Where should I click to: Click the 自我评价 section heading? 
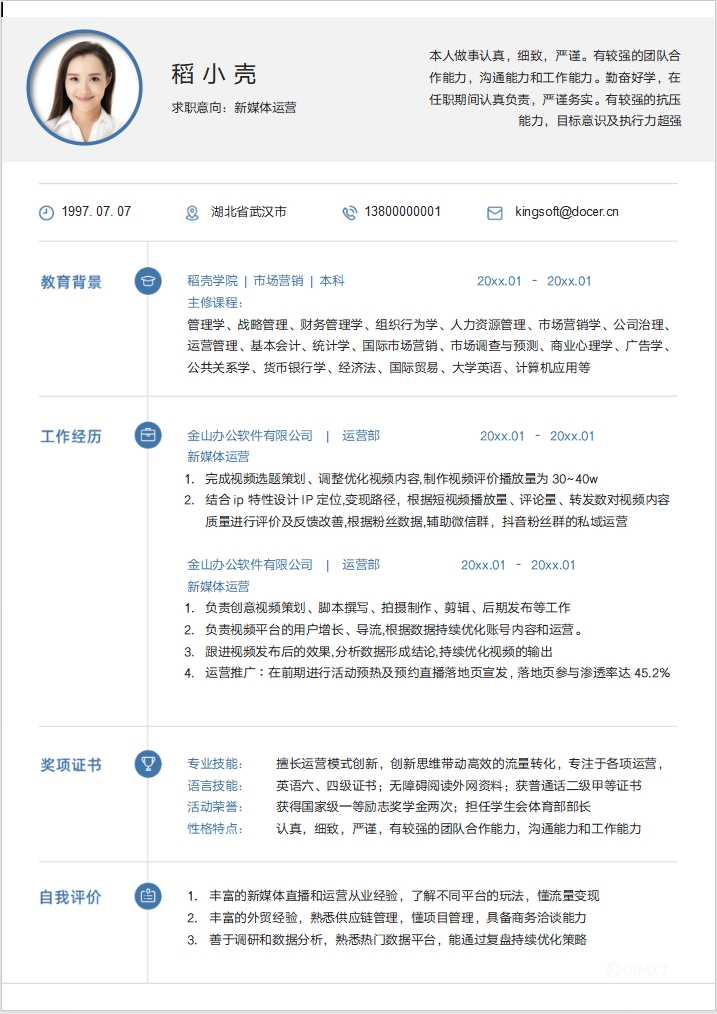pyautogui.click(x=71, y=897)
